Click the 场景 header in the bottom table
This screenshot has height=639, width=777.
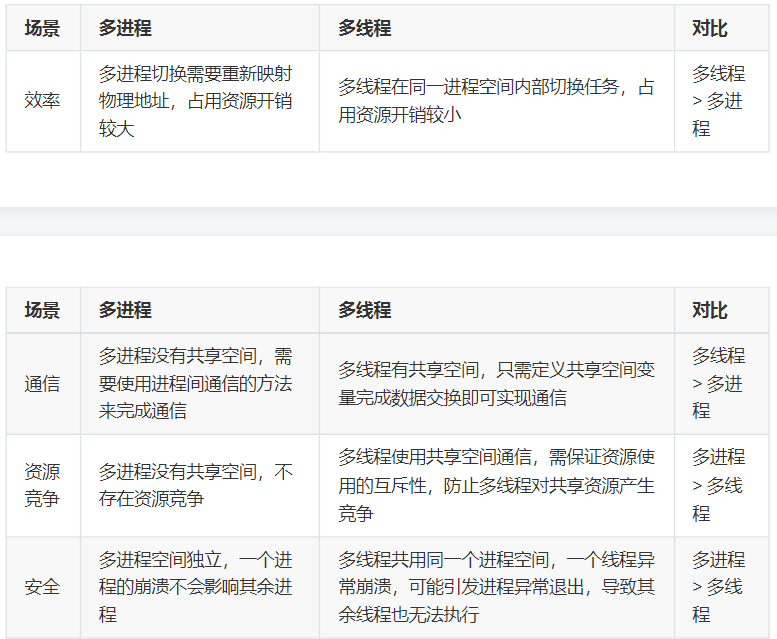pos(43,310)
